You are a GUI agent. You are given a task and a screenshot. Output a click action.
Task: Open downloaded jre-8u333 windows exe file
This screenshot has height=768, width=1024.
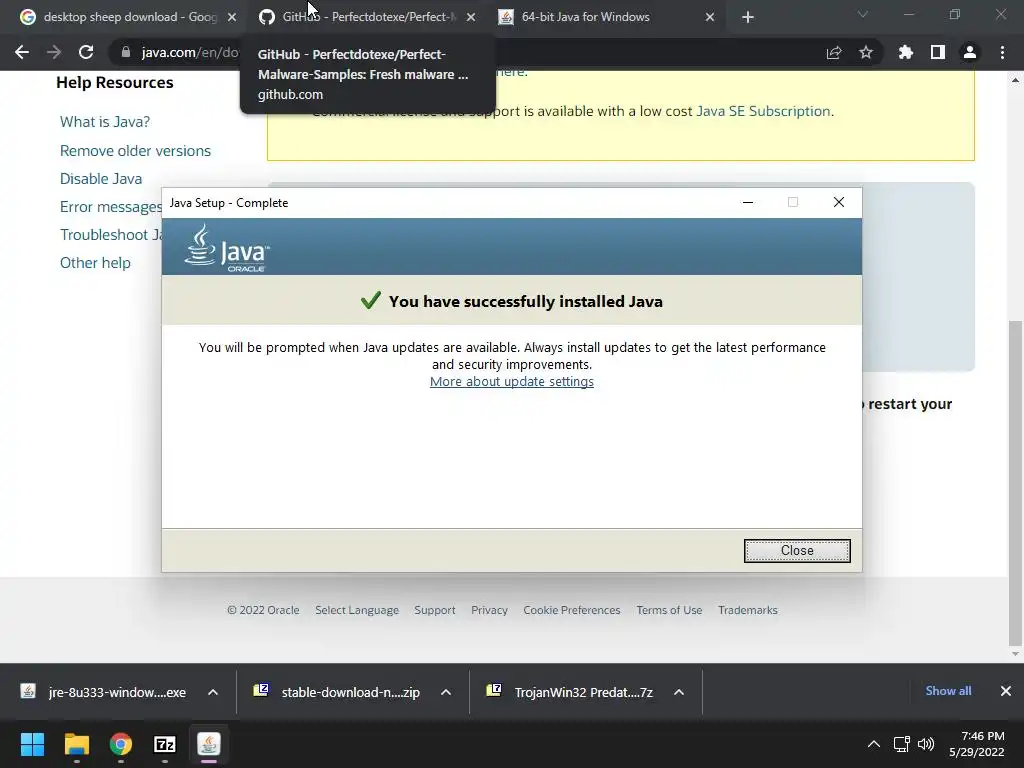117,692
